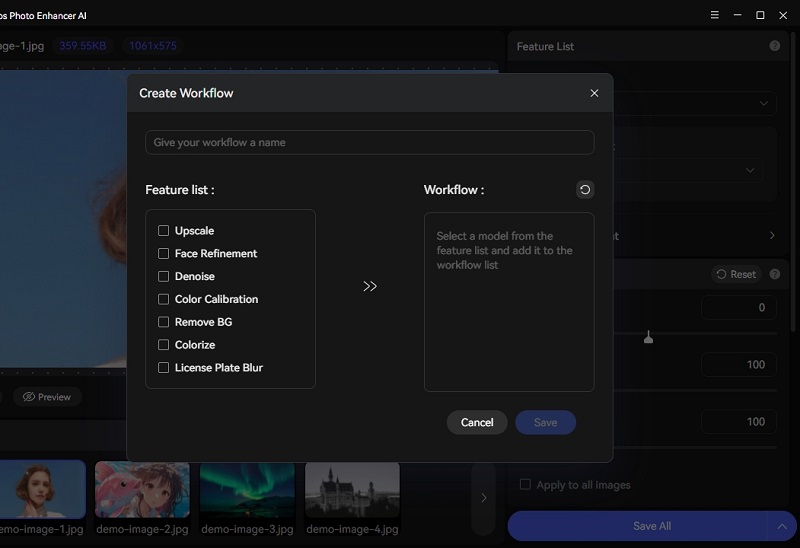This screenshot has width=800, height=548.
Task: Add selected features with the double-arrow icon
Action: [369, 286]
